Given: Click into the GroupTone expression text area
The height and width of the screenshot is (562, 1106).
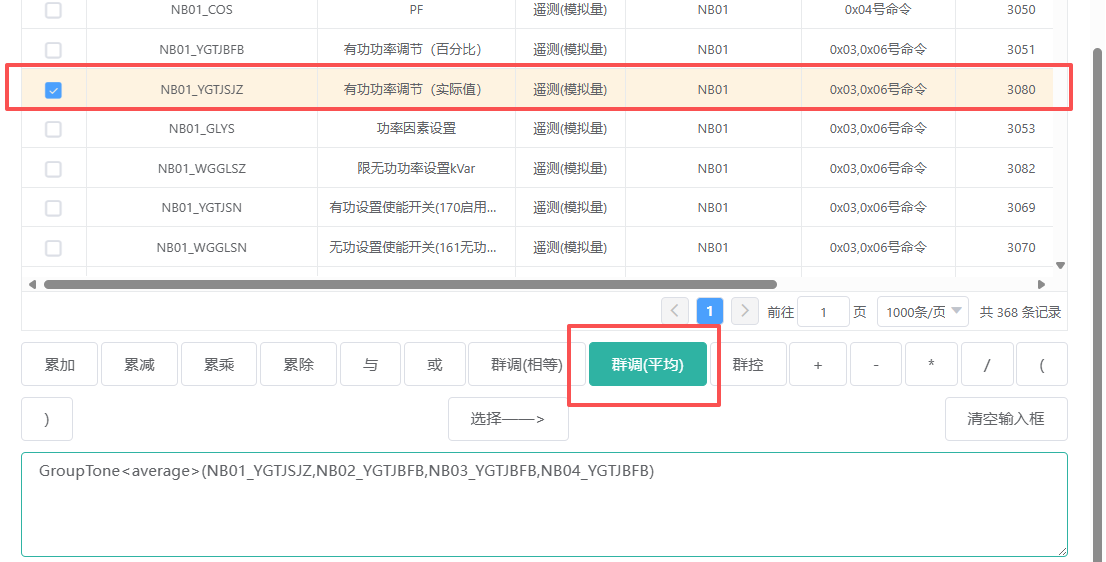Looking at the screenshot, I should 544,510.
